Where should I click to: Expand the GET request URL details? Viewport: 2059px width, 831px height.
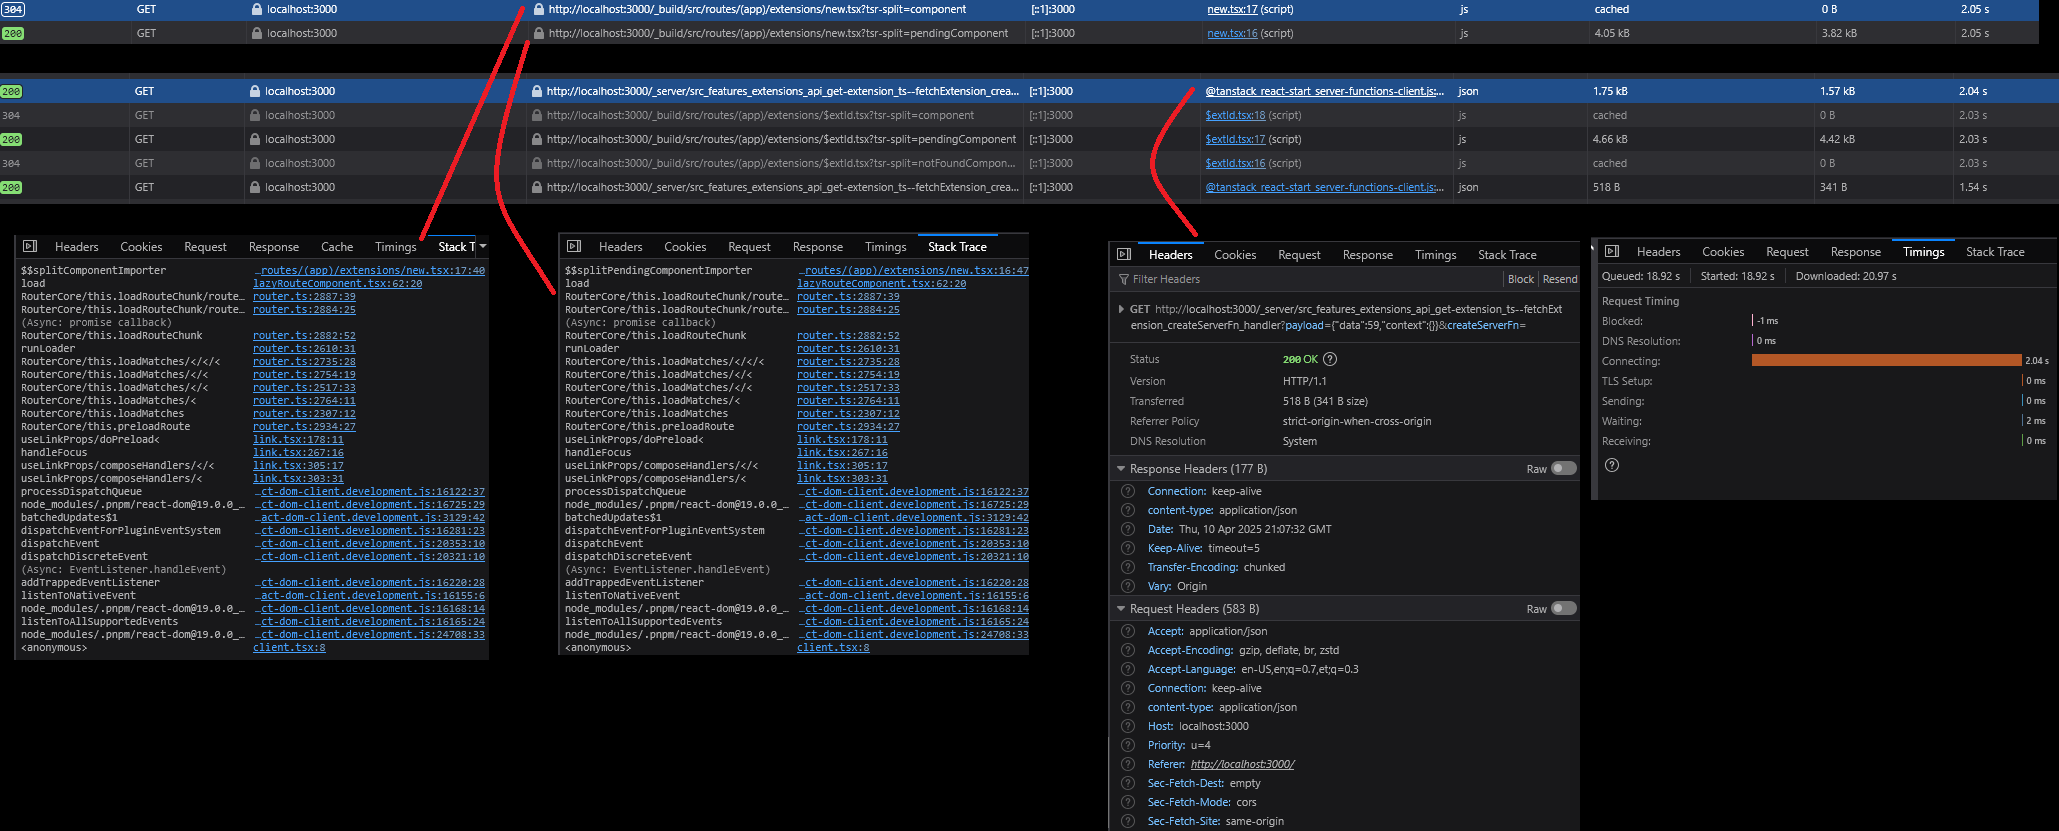(x=1121, y=309)
